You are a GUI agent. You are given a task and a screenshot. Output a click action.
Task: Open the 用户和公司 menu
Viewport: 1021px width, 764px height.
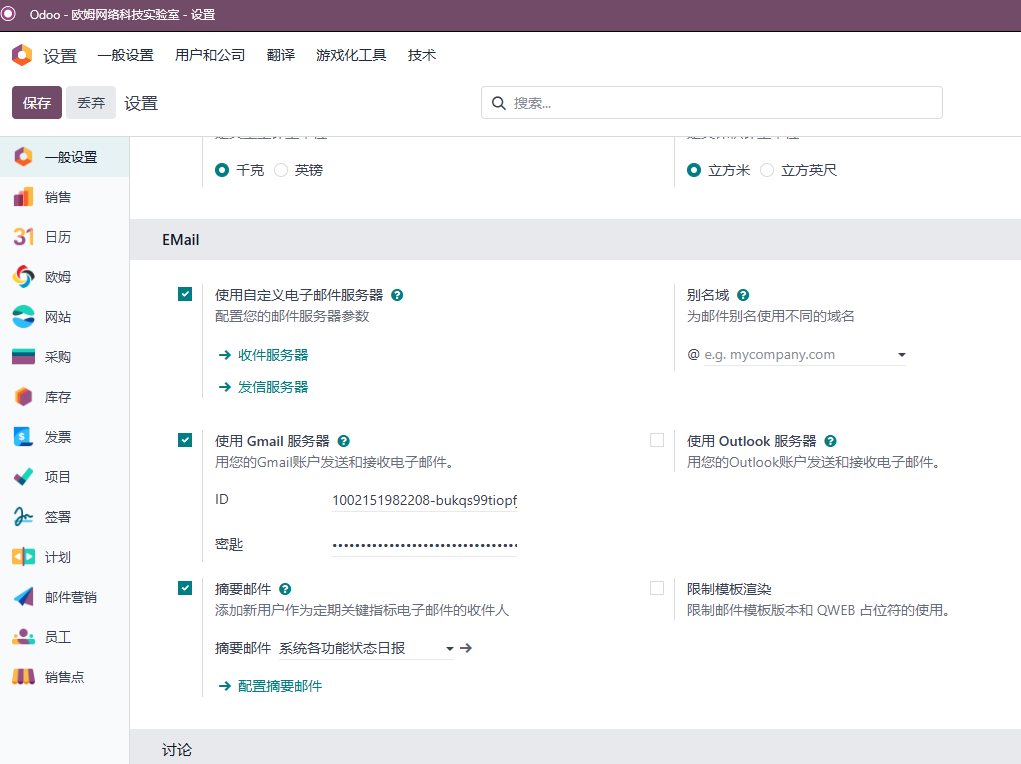pyautogui.click(x=210, y=55)
